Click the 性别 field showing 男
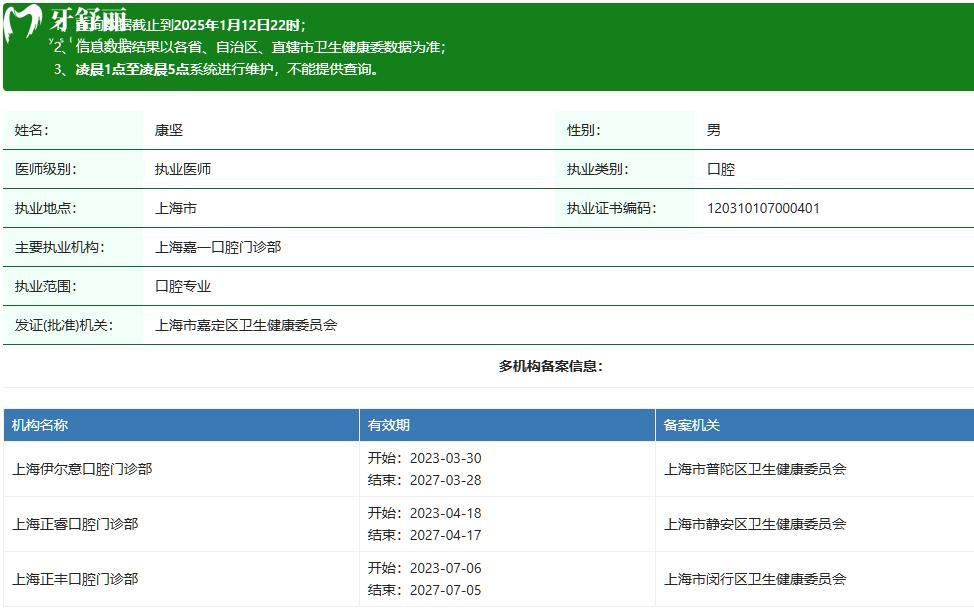 coord(712,130)
